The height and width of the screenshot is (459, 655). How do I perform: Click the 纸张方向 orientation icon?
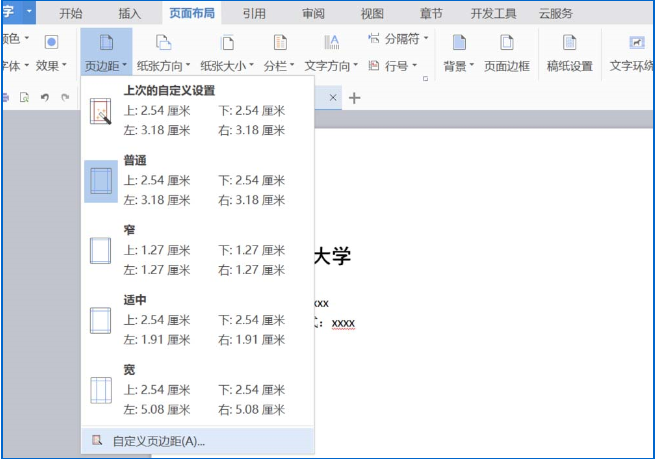click(163, 43)
